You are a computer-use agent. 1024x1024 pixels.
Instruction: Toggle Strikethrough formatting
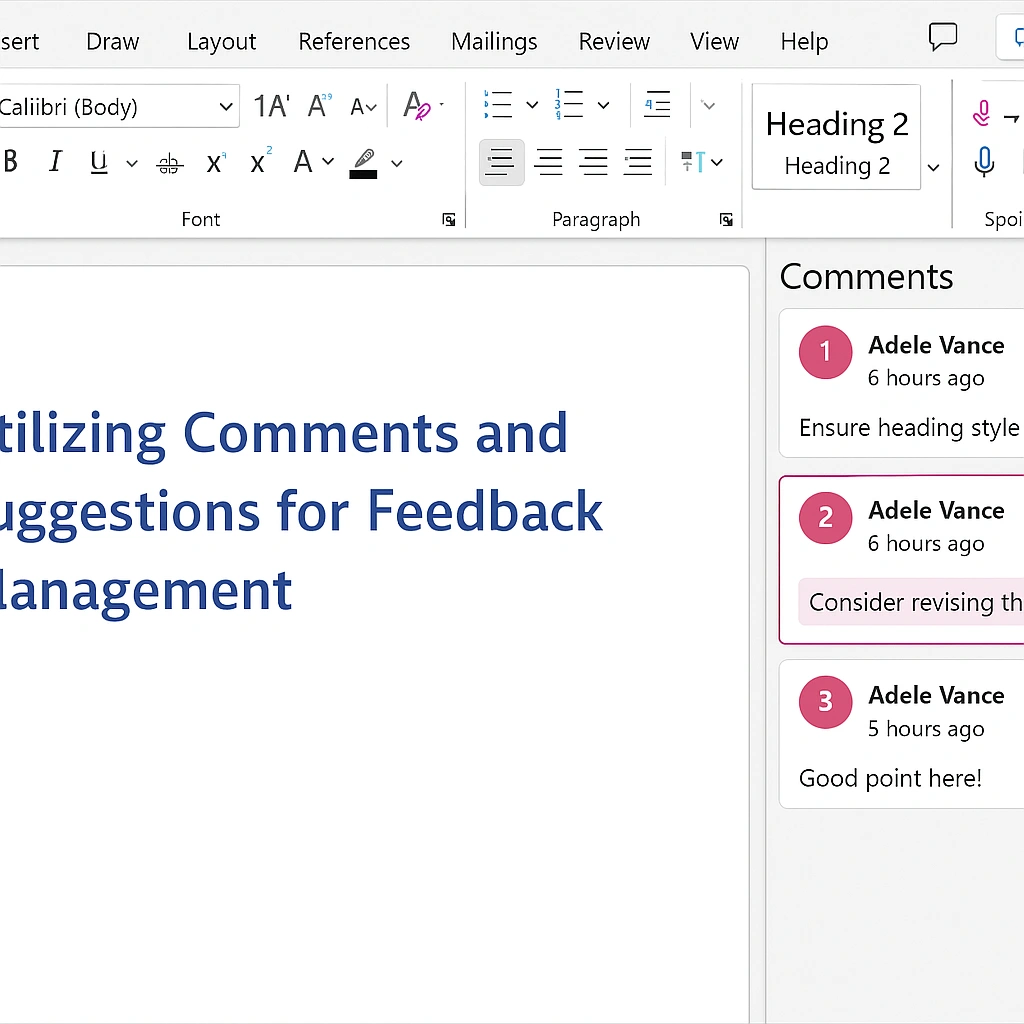click(x=170, y=163)
